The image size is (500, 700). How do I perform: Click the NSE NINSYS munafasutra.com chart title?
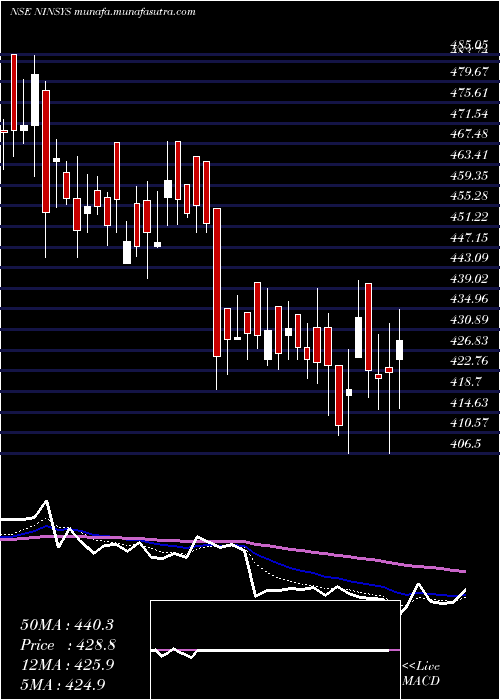(x=103, y=12)
